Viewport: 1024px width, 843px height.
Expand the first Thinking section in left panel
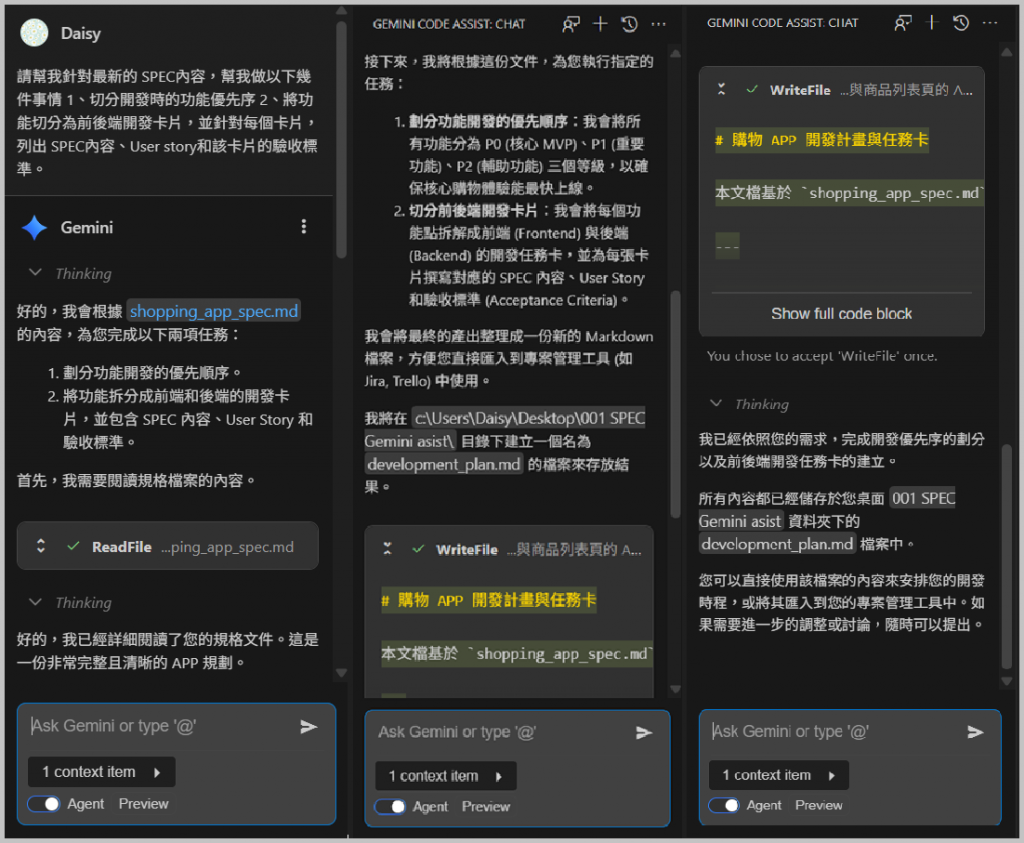pos(35,273)
